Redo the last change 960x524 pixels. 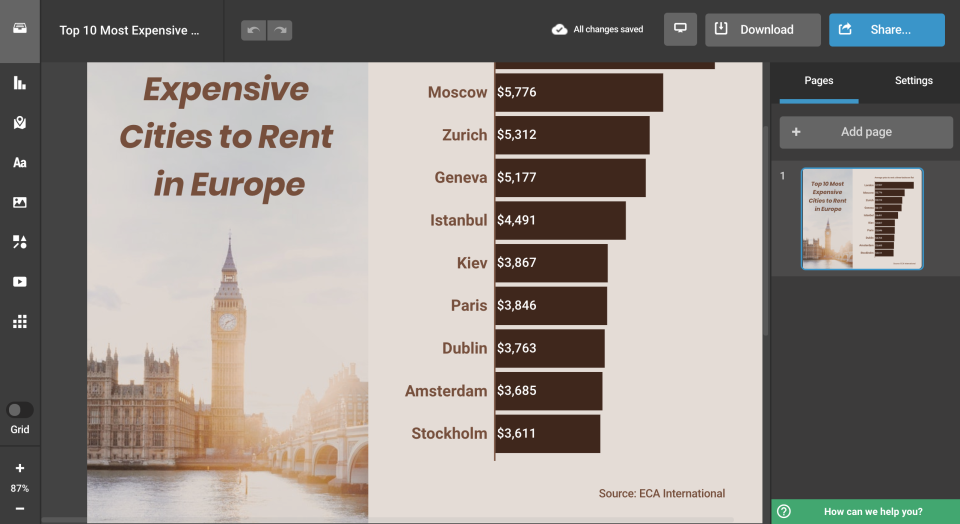tap(280, 30)
